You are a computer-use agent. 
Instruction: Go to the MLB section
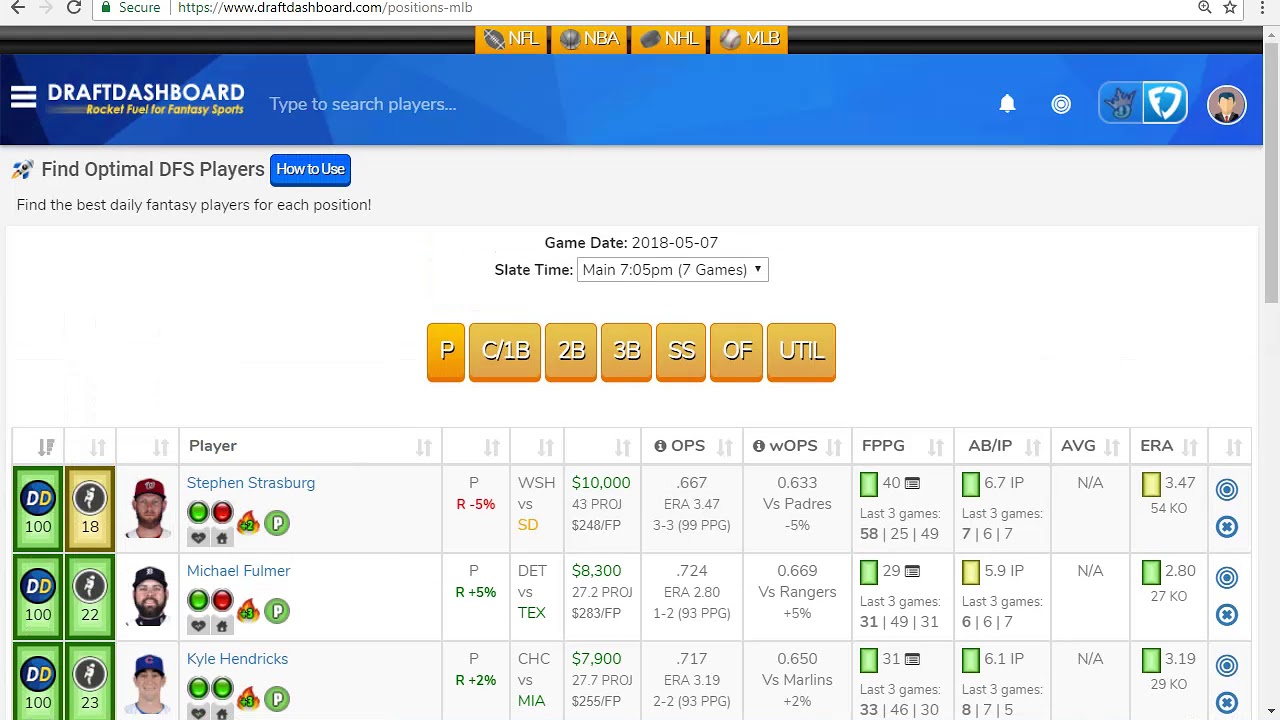[749, 38]
